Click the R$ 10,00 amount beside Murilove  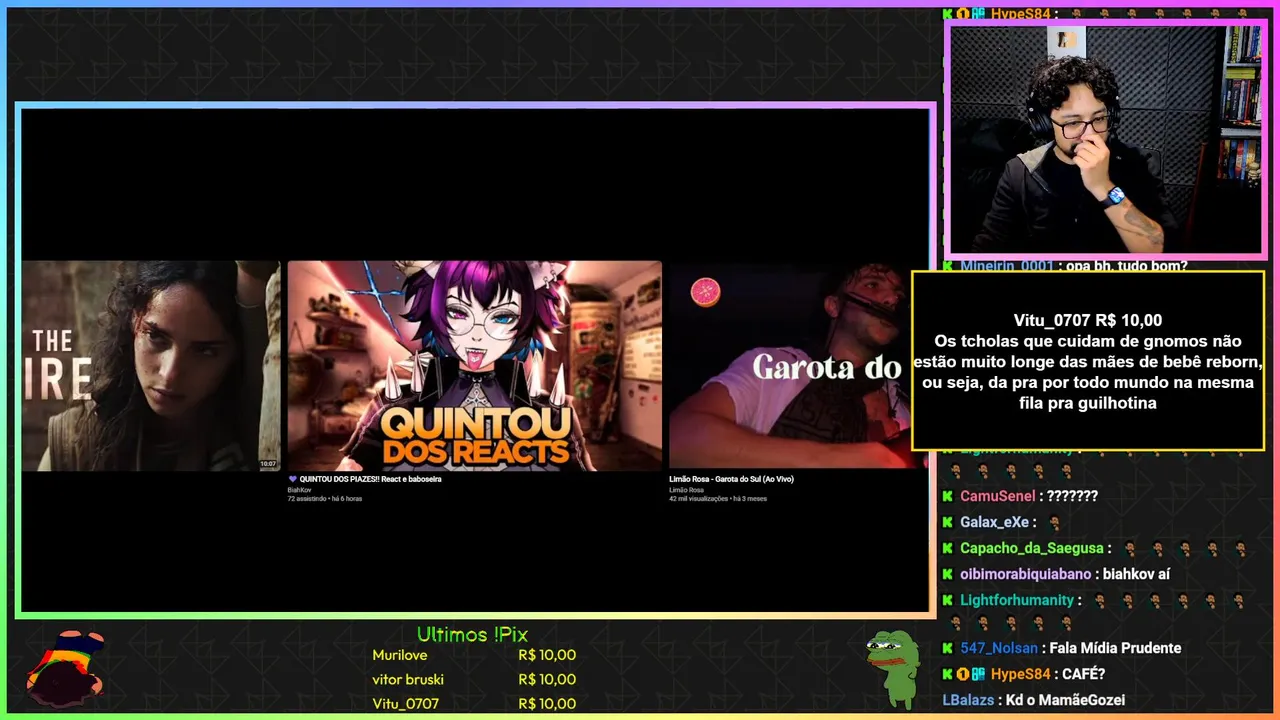547,655
